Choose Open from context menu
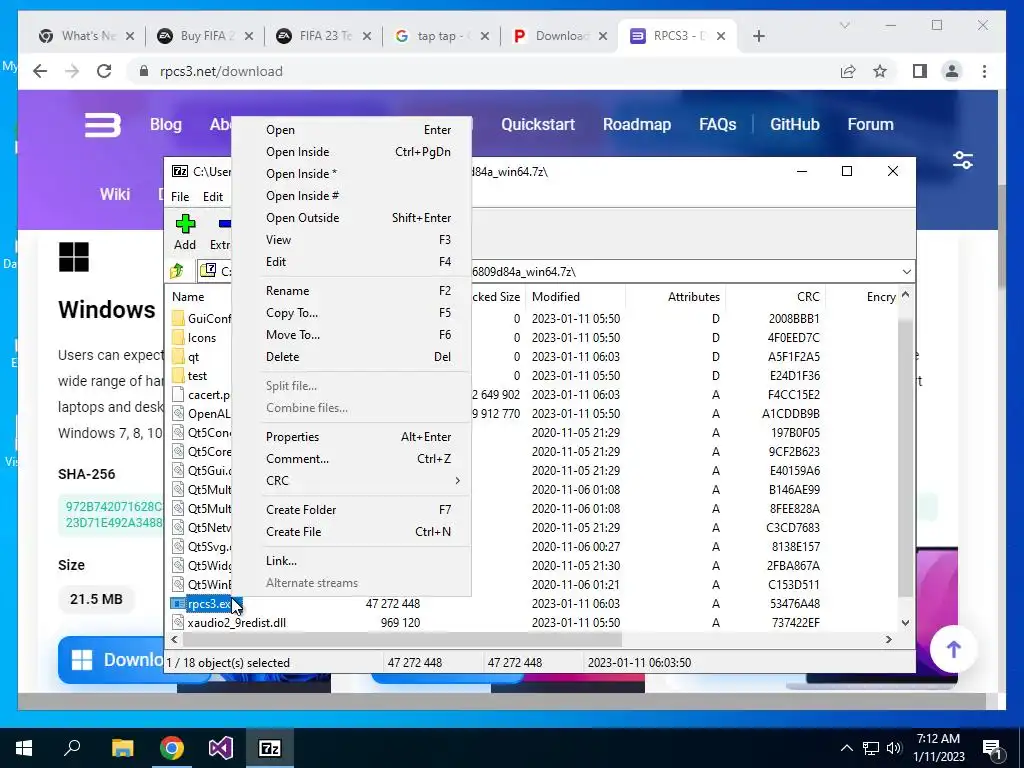1024x768 pixels. [351, 130]
